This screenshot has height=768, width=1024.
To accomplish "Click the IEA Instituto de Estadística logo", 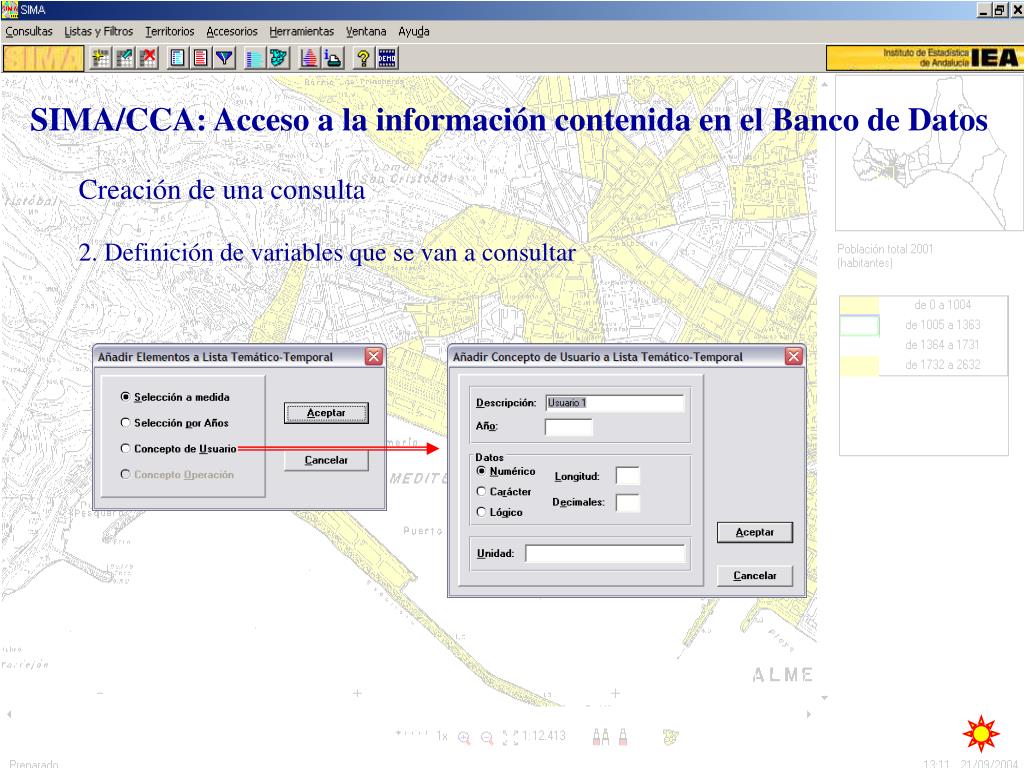I will [x=923, y=58].
